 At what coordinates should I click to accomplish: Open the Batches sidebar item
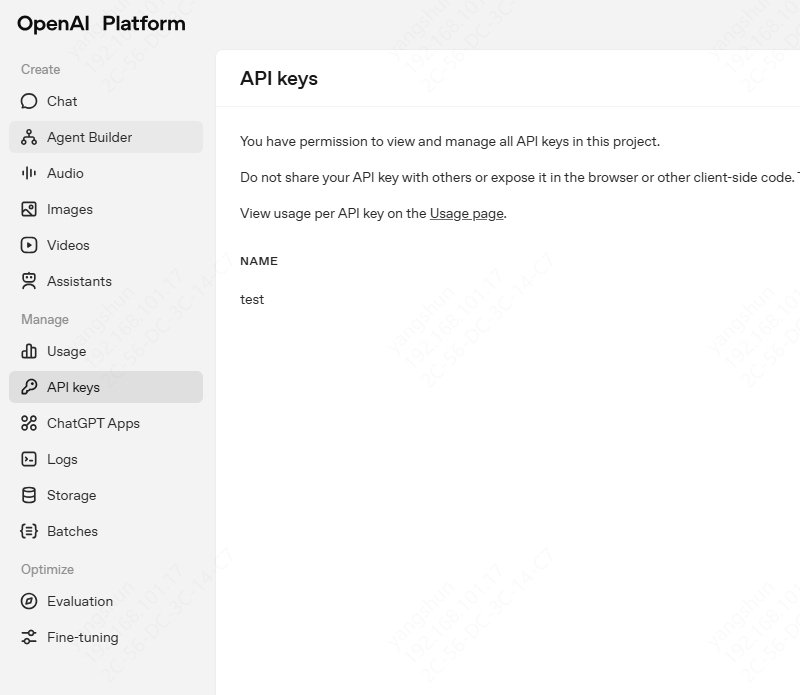(72, 531)
